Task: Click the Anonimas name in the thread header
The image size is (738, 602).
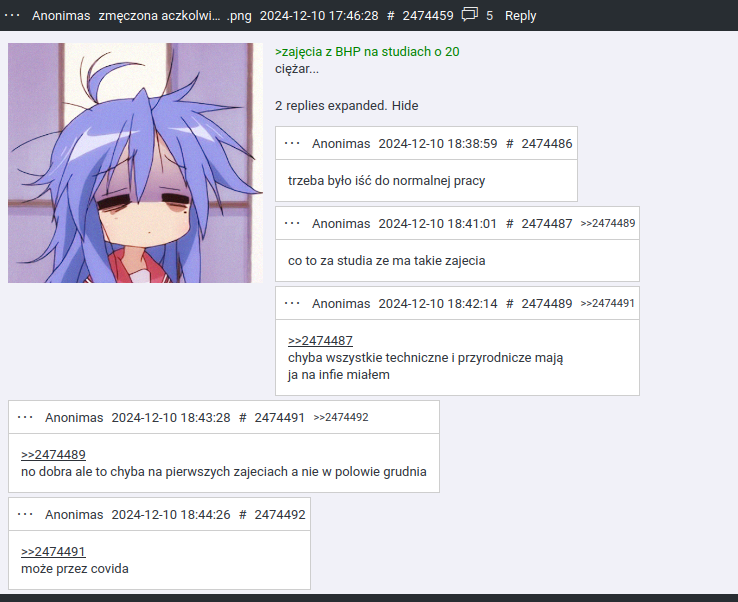Action: [61, 16]
